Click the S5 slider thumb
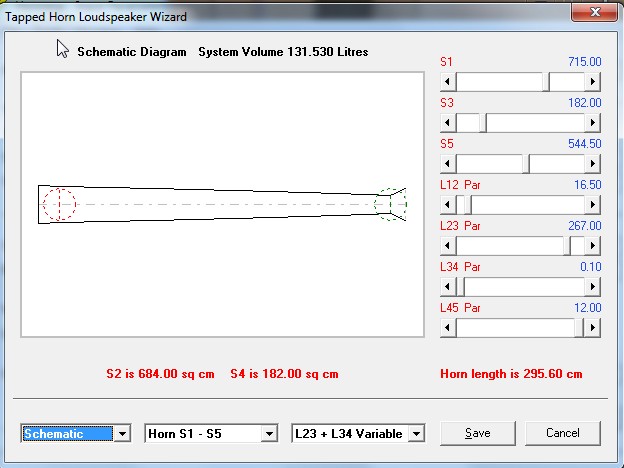This screenshot has height=468, width=624. coord(526,164)
